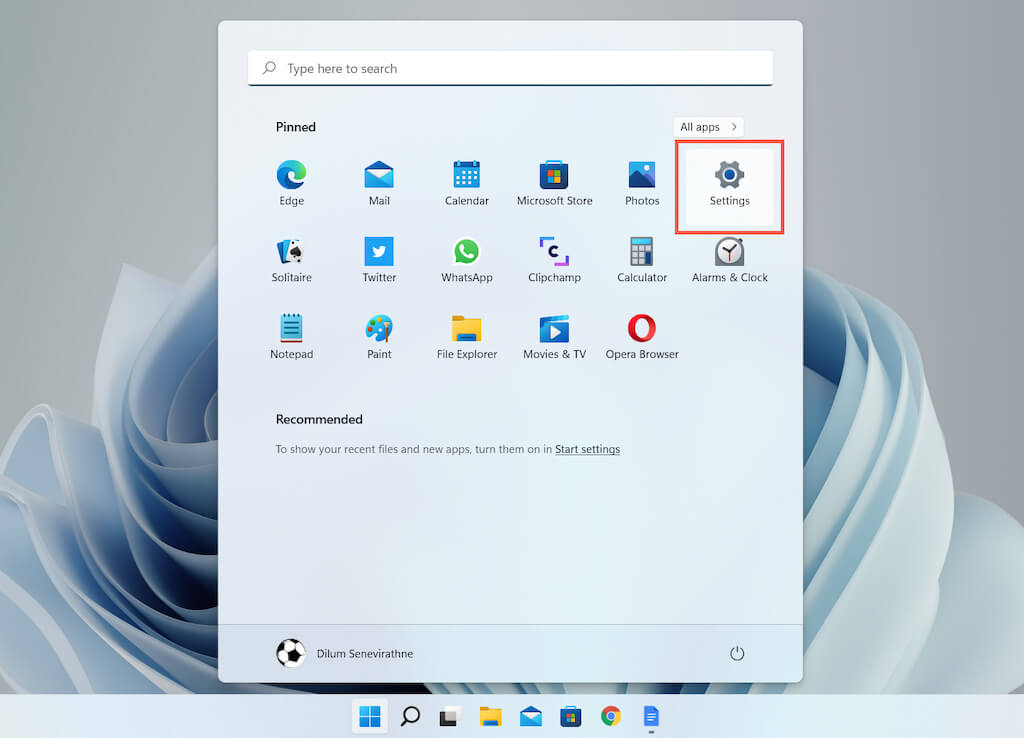
Task: Open the Edge browser pinned app
Action: [x=291, y=184]
